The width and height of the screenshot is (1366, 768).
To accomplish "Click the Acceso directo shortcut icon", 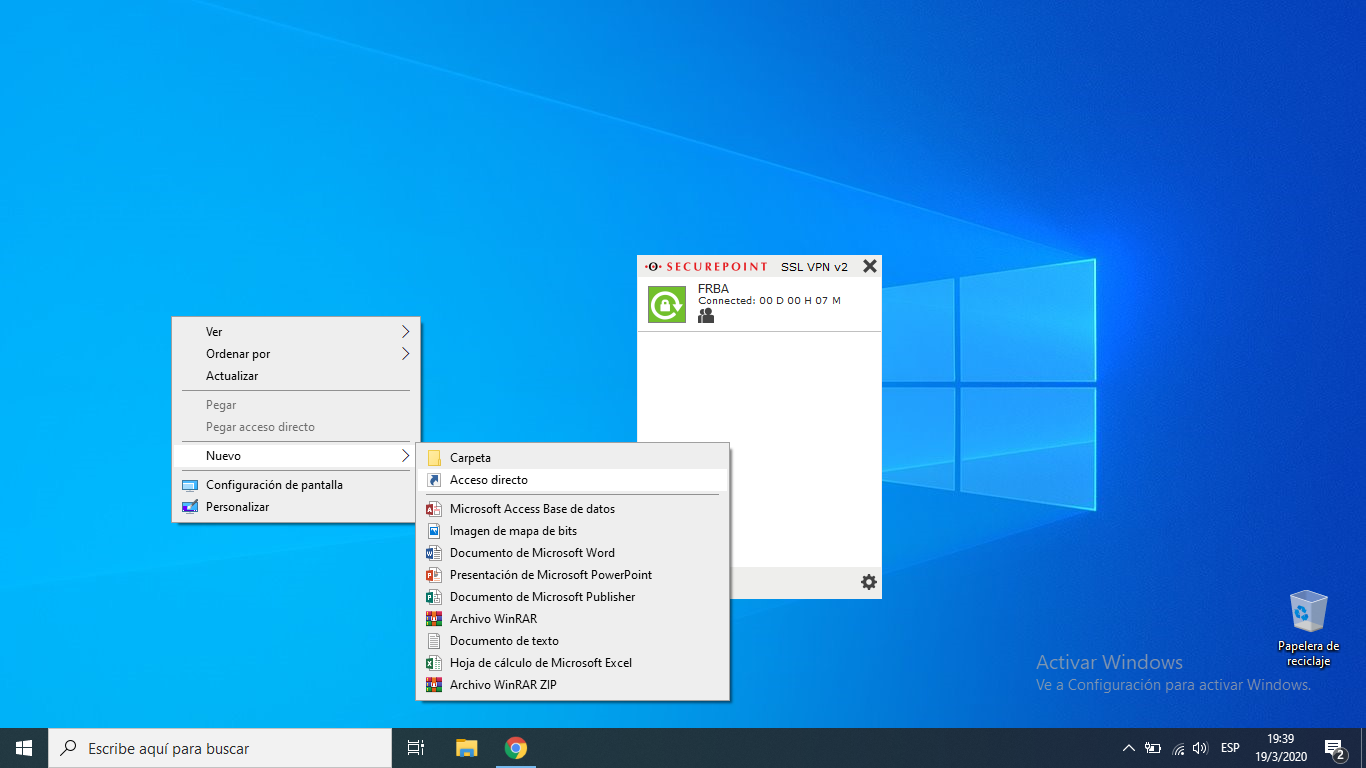I will (434, 480).
